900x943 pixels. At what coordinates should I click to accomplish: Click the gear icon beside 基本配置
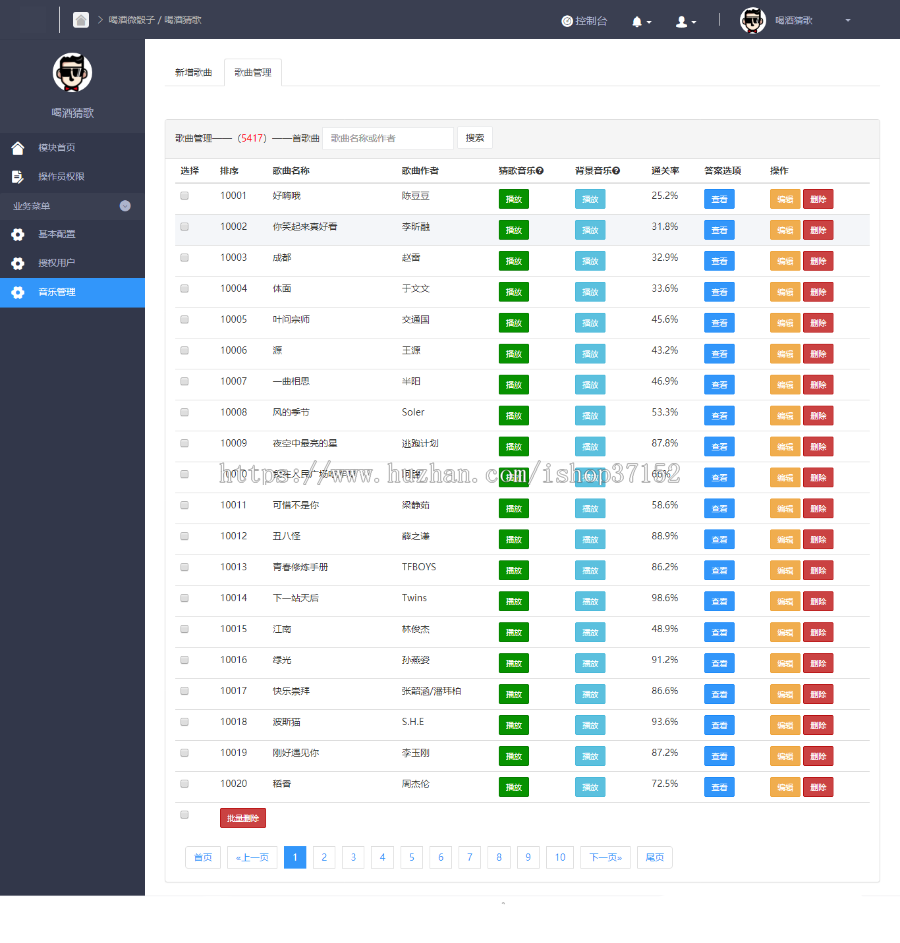point(17,235)
